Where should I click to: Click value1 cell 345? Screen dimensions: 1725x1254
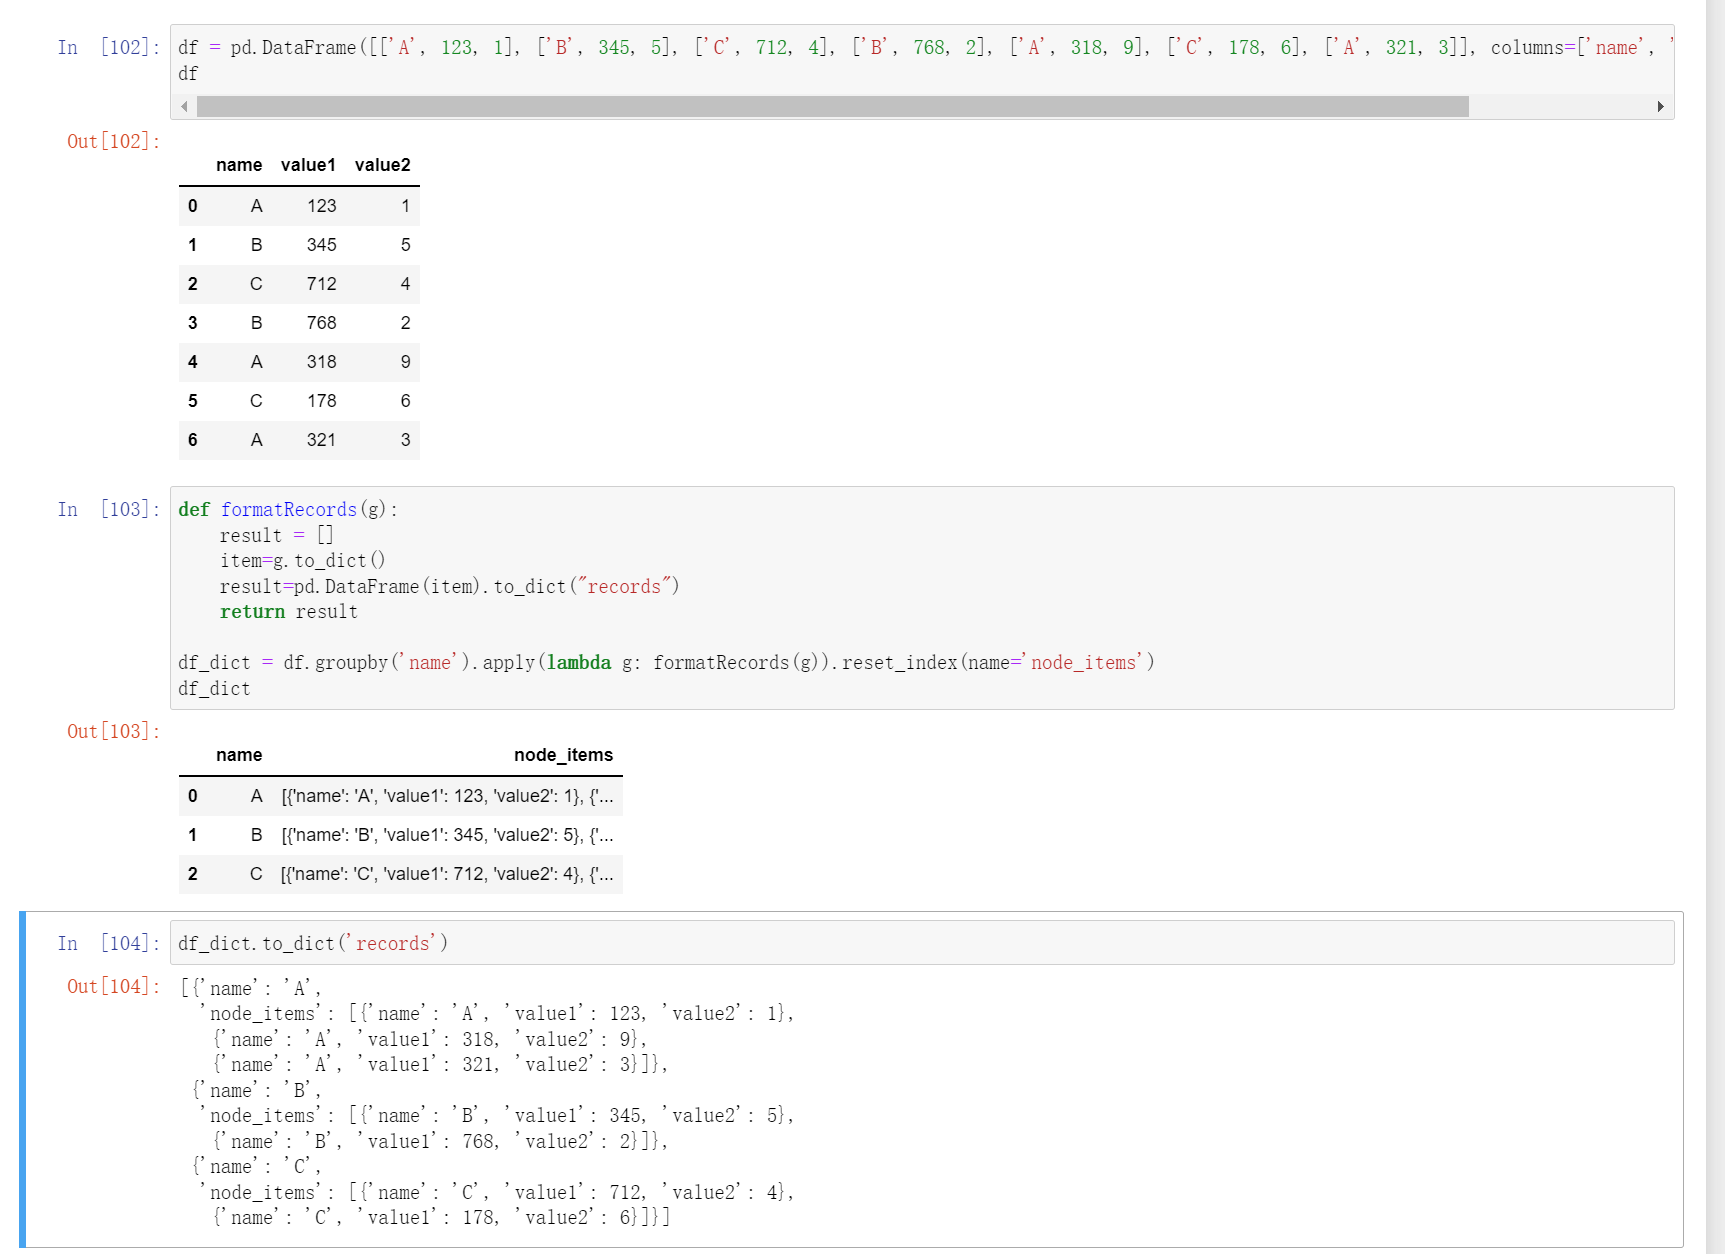point(321,245)
